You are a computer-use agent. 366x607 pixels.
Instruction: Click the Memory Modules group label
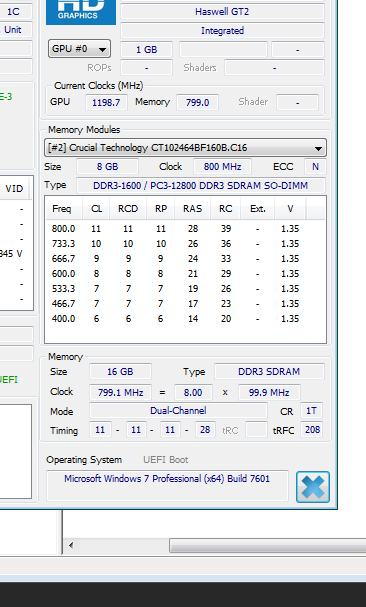pos(84,130)
